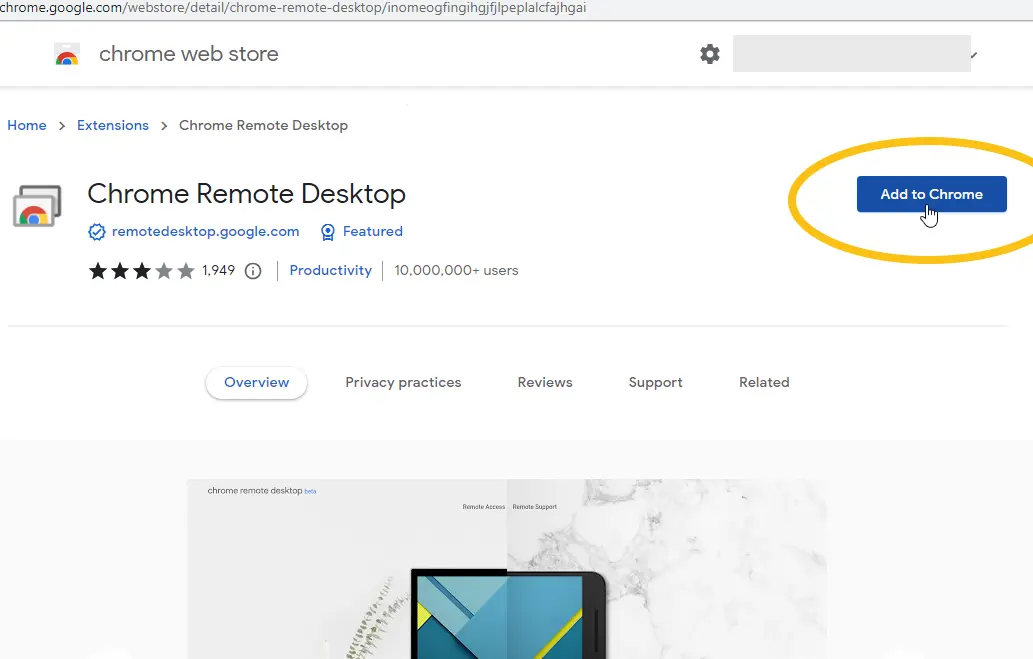Visit the remotedesktop.google.com publisher link
1033x659 pixels.
coord(206,232)
